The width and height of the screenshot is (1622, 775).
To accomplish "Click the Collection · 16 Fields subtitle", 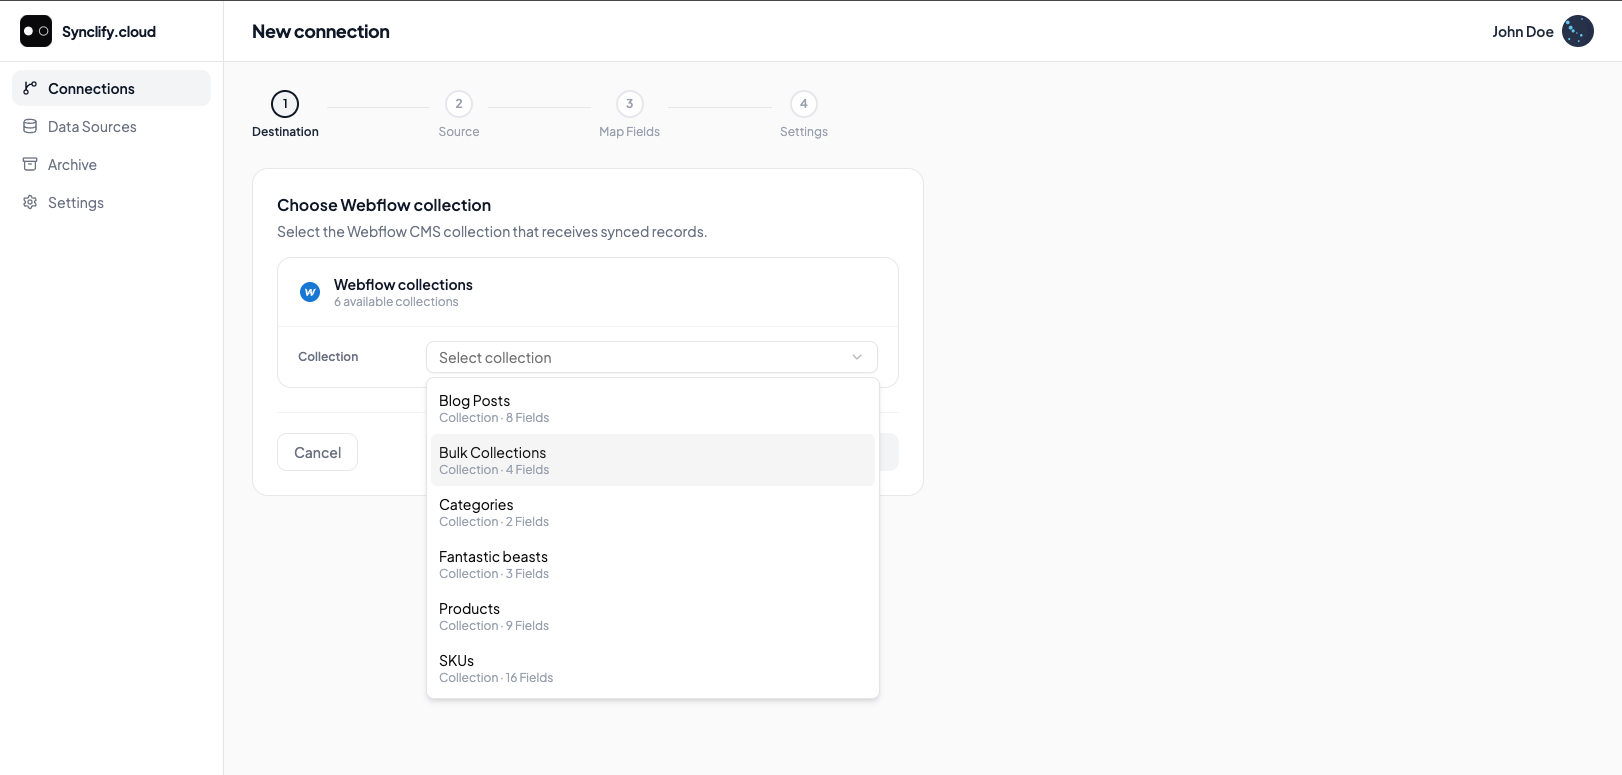I will tap(496, 678).
